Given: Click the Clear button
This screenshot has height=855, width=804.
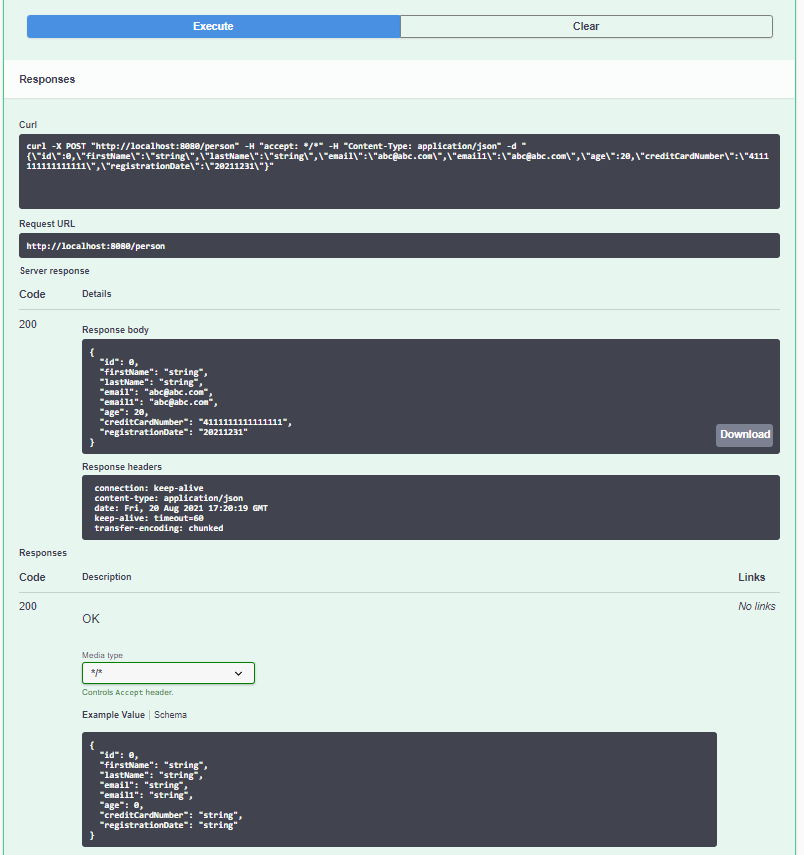Looking at the screenshot, I should tap(586, 26).
